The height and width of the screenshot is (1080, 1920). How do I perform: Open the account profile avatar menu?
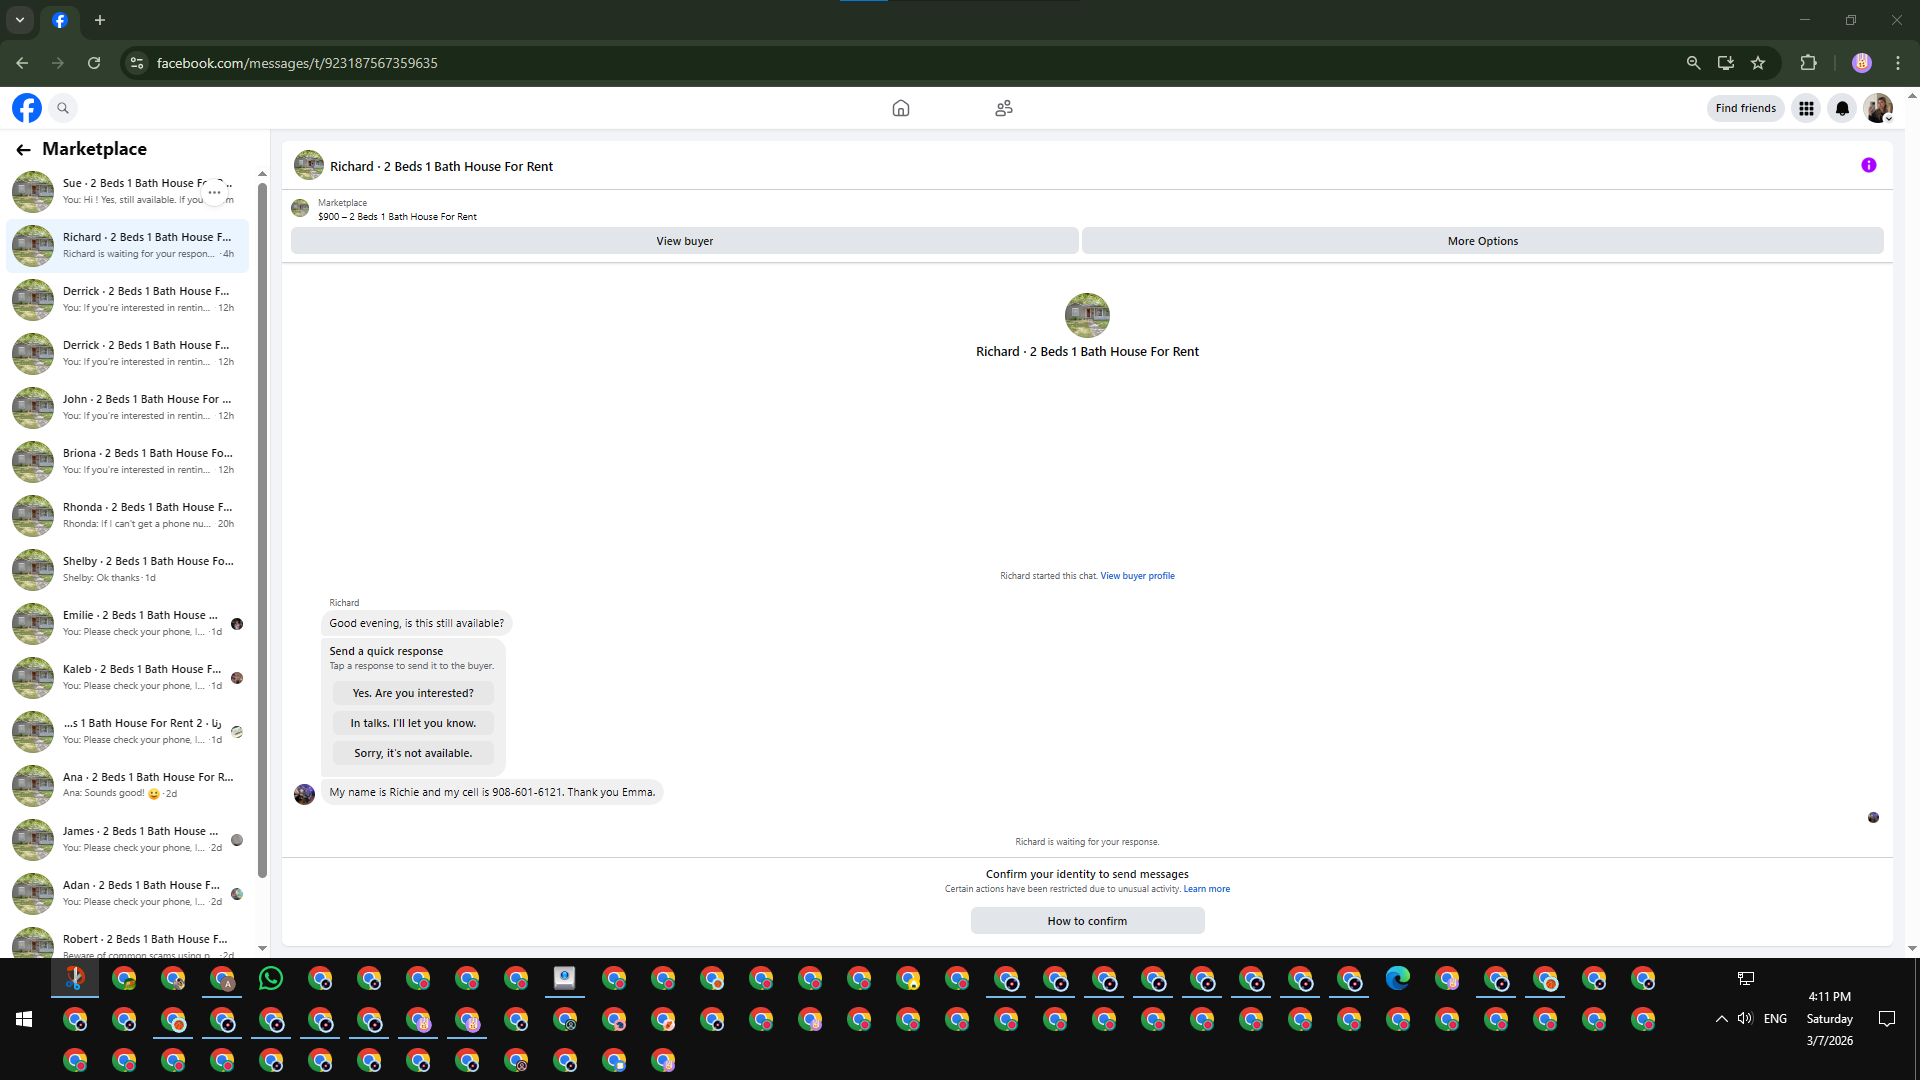[x=1878, y=108]
